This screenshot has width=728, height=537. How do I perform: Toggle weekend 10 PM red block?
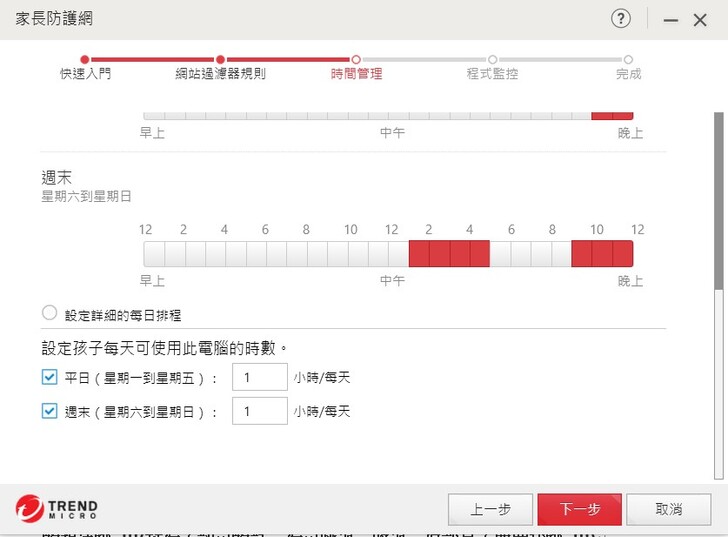(602, 253)
